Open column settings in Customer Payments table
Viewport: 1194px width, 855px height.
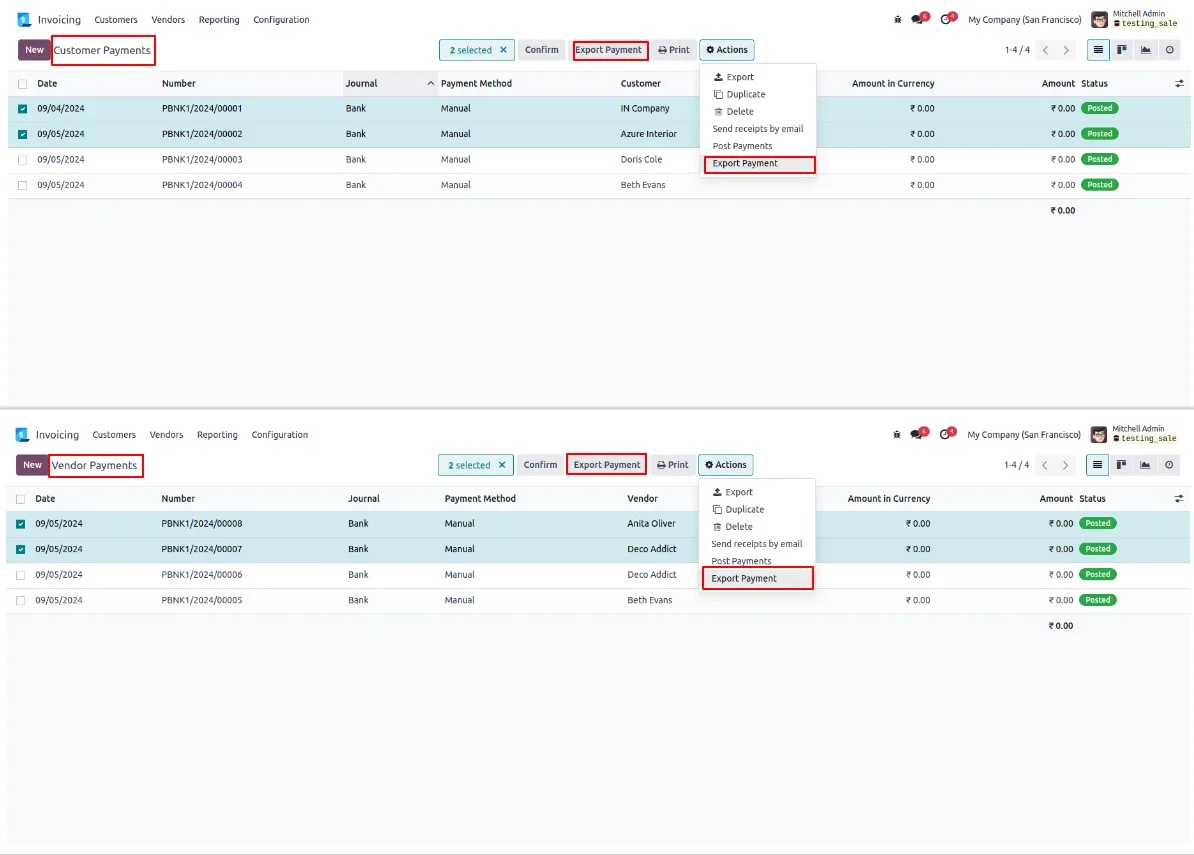tap(1180, 84)
